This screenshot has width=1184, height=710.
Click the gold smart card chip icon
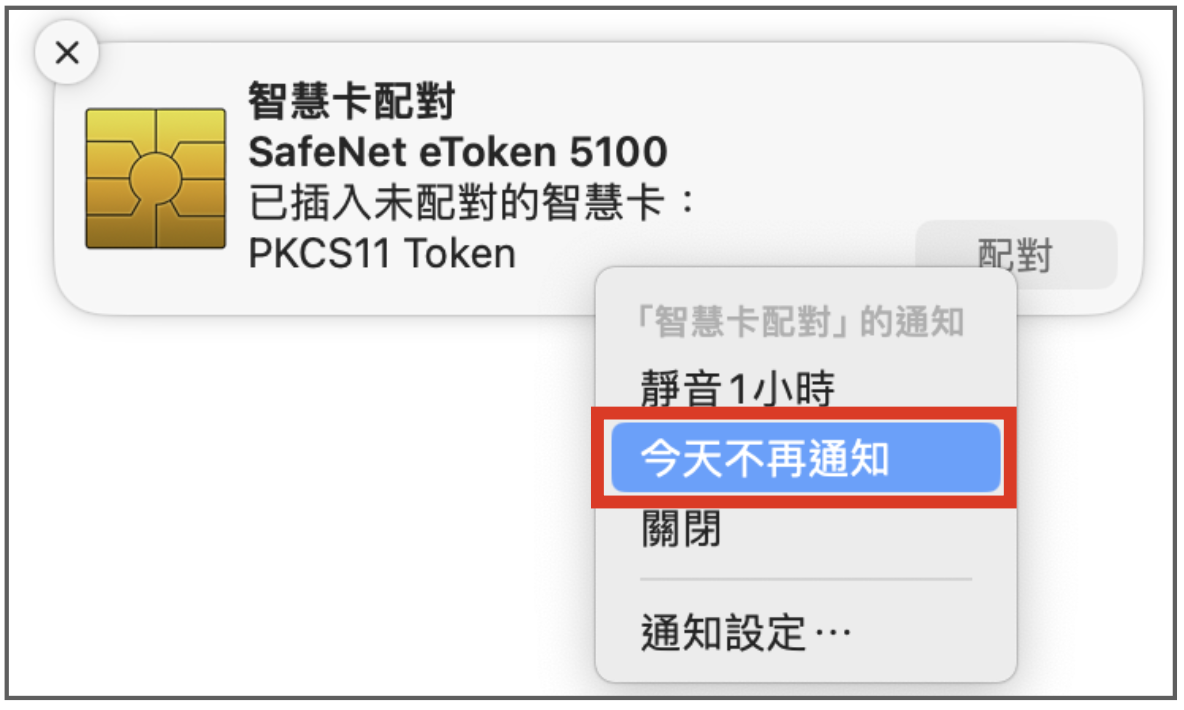pos(156,178)
